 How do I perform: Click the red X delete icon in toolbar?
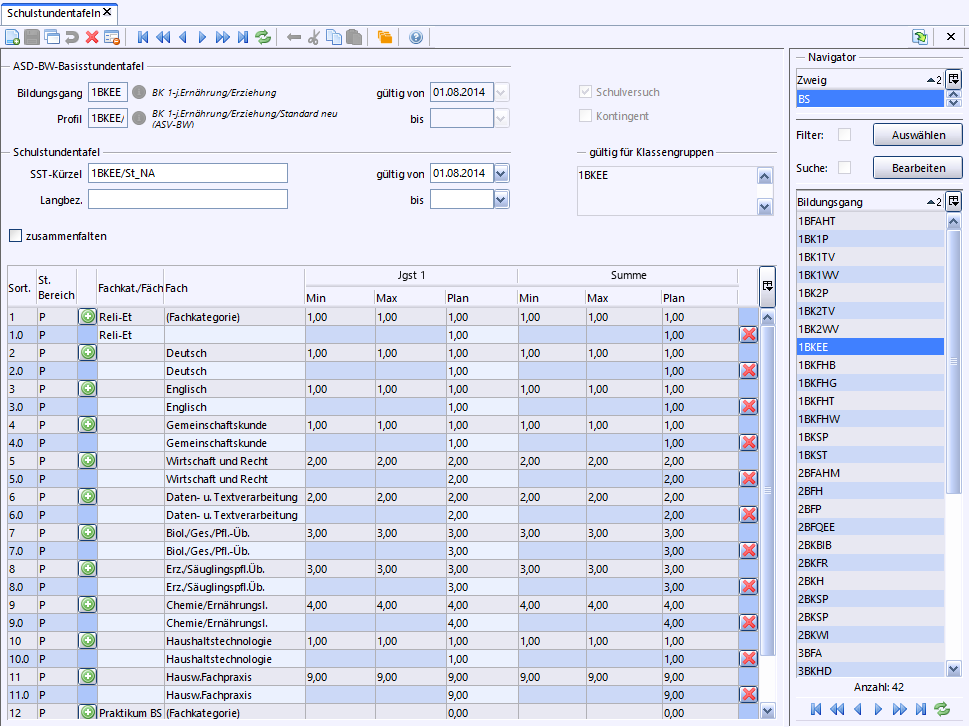point(92,38)
